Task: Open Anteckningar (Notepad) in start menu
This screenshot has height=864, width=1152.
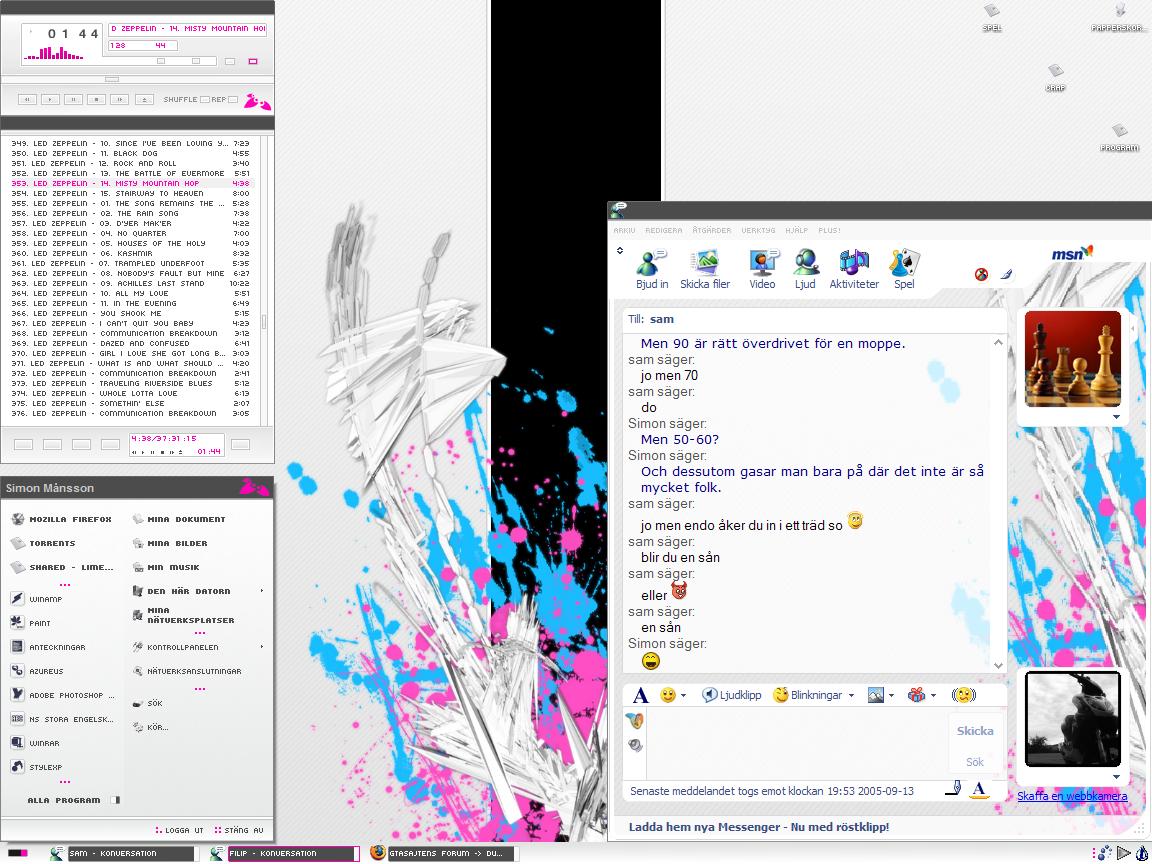Action: (48, 647)
